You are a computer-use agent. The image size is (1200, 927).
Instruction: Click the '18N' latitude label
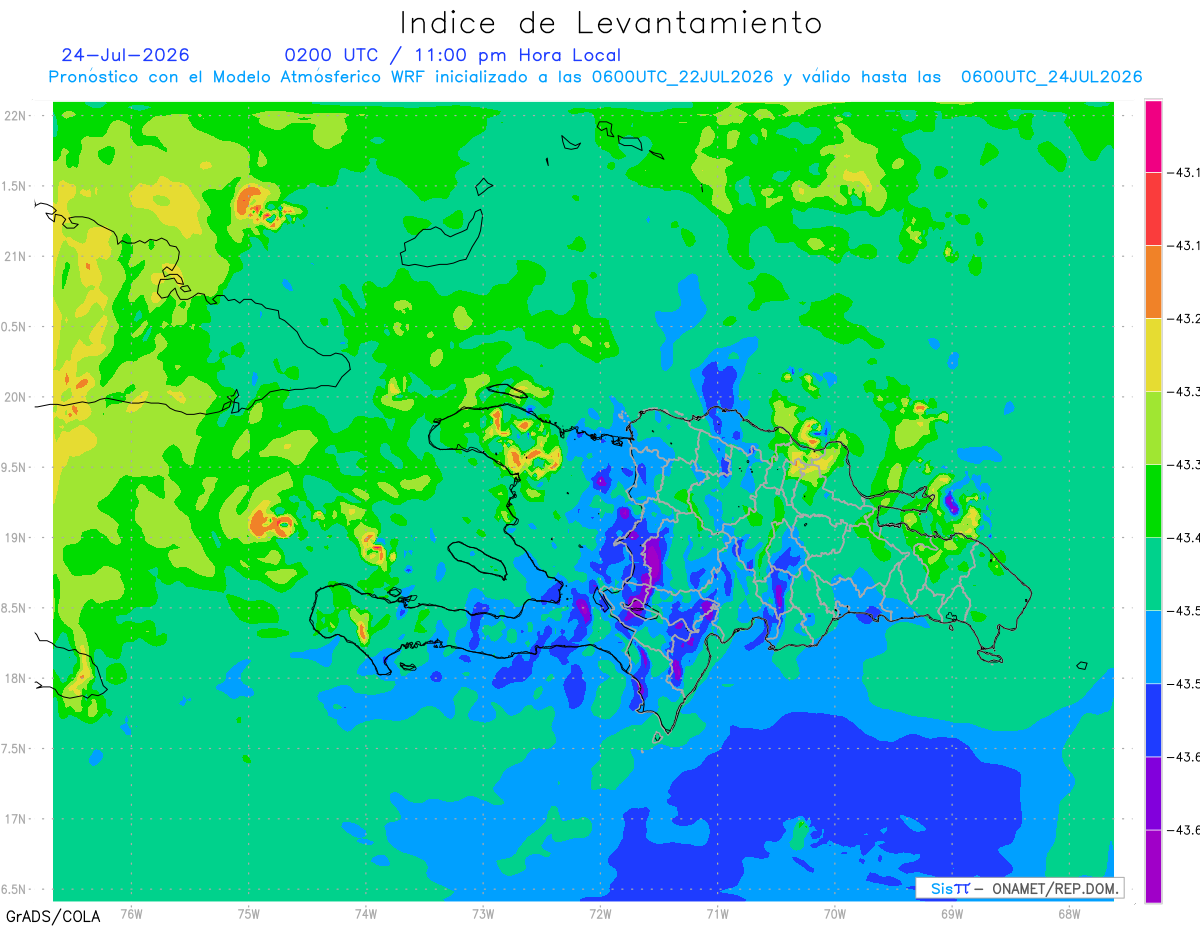(16, 678)
